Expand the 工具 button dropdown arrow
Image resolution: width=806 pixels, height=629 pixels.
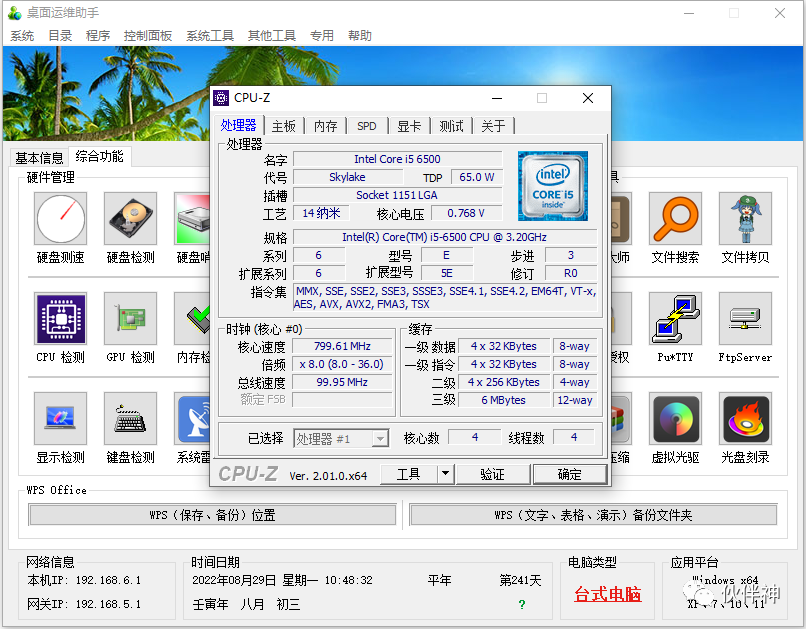point(446,473)
